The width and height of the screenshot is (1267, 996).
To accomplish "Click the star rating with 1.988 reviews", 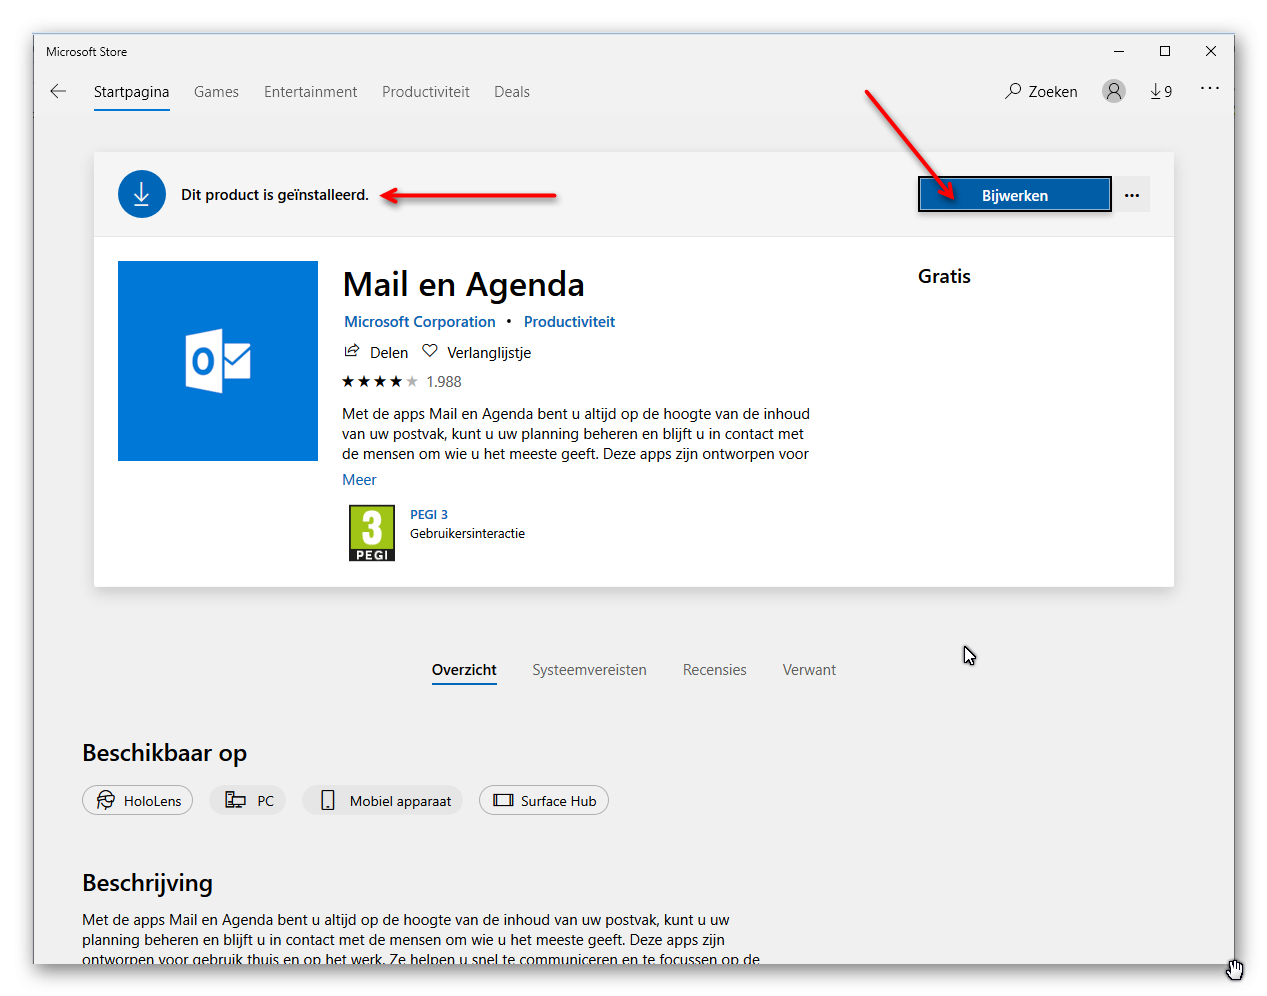I will (402, 382).
